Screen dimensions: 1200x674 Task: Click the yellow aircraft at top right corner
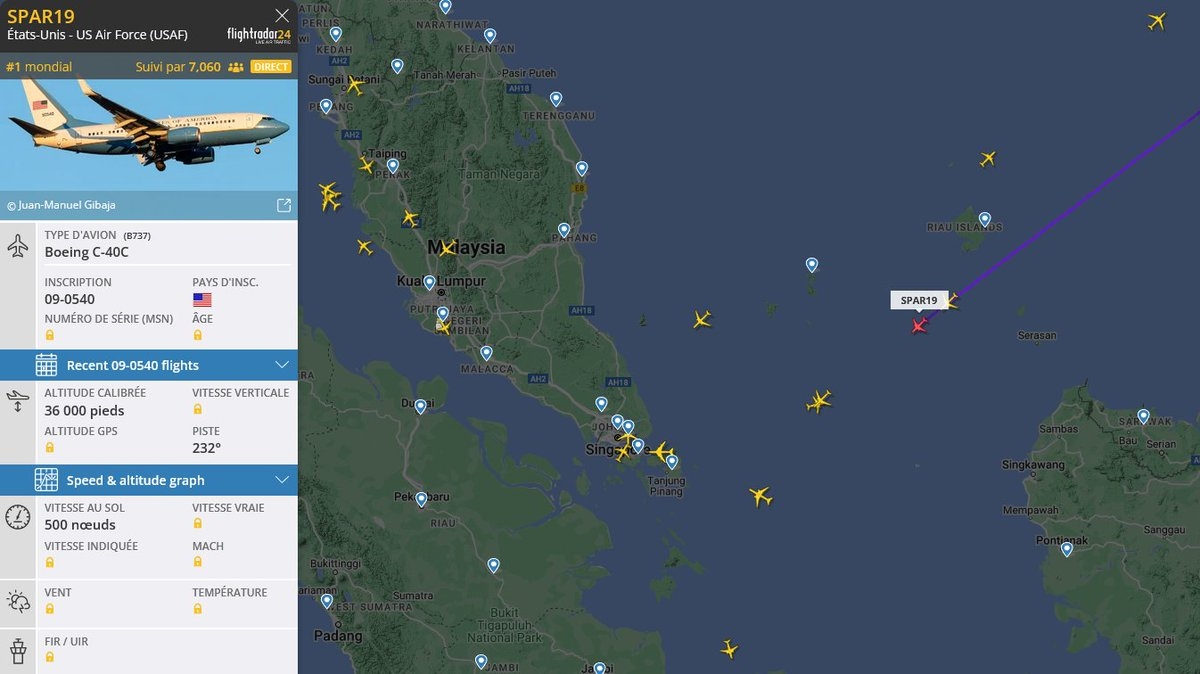click(x=1157, y=20)
